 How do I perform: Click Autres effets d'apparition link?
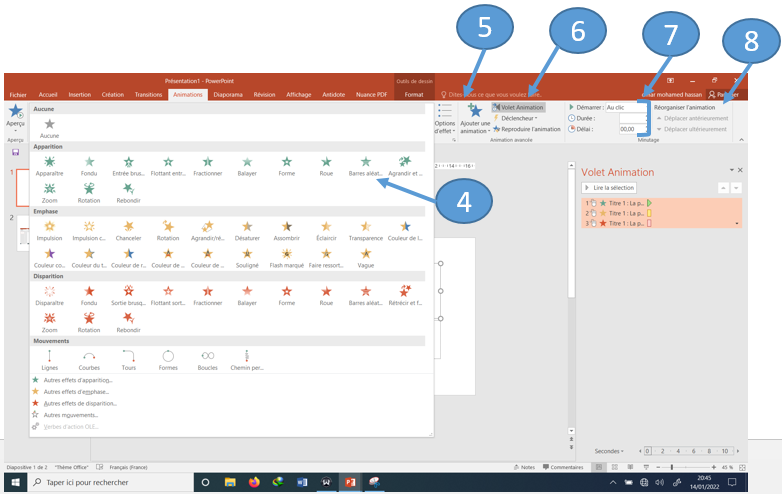[x=75, y=380]
